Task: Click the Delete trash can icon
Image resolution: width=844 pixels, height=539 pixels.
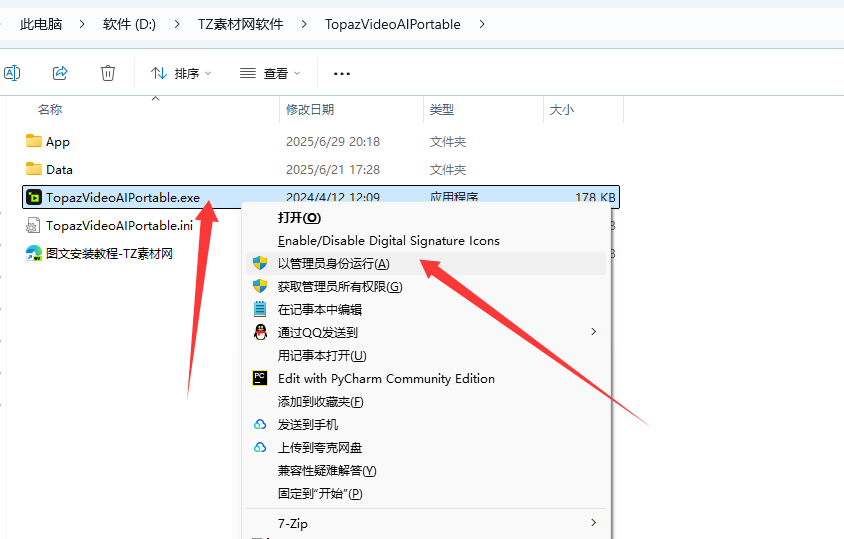Action: click(x=108, y=73)
